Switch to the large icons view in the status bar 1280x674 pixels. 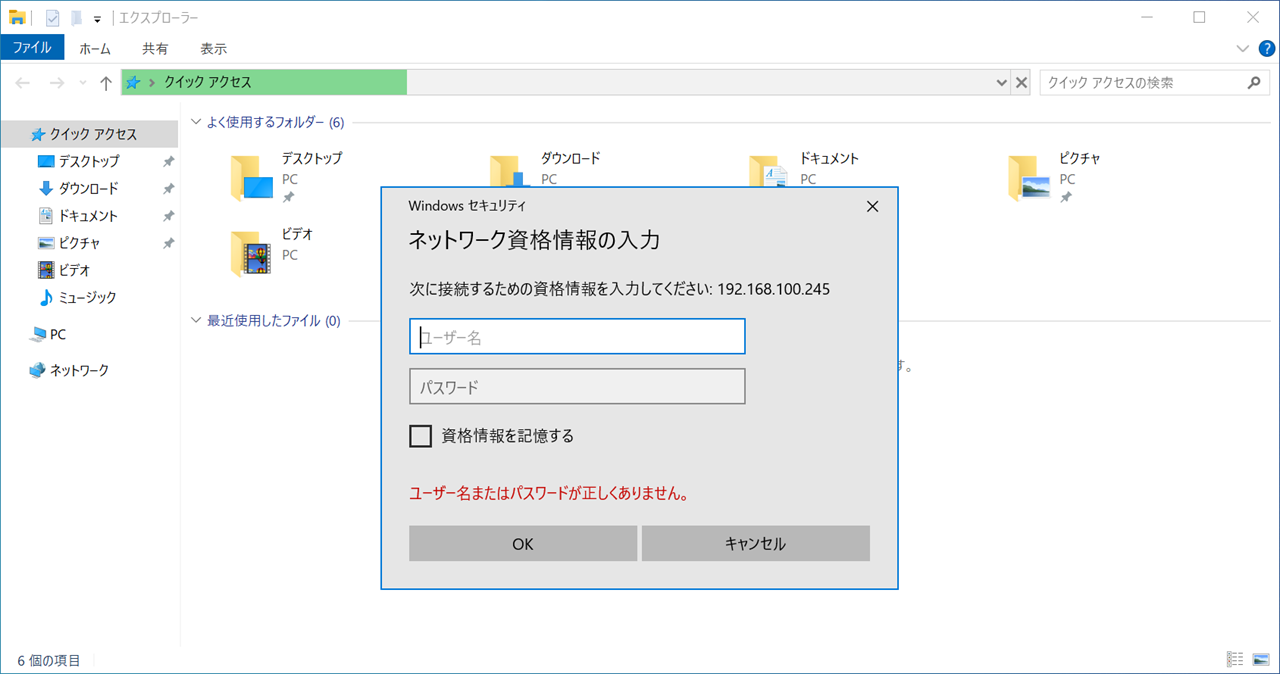click(x=1260, y=659)
